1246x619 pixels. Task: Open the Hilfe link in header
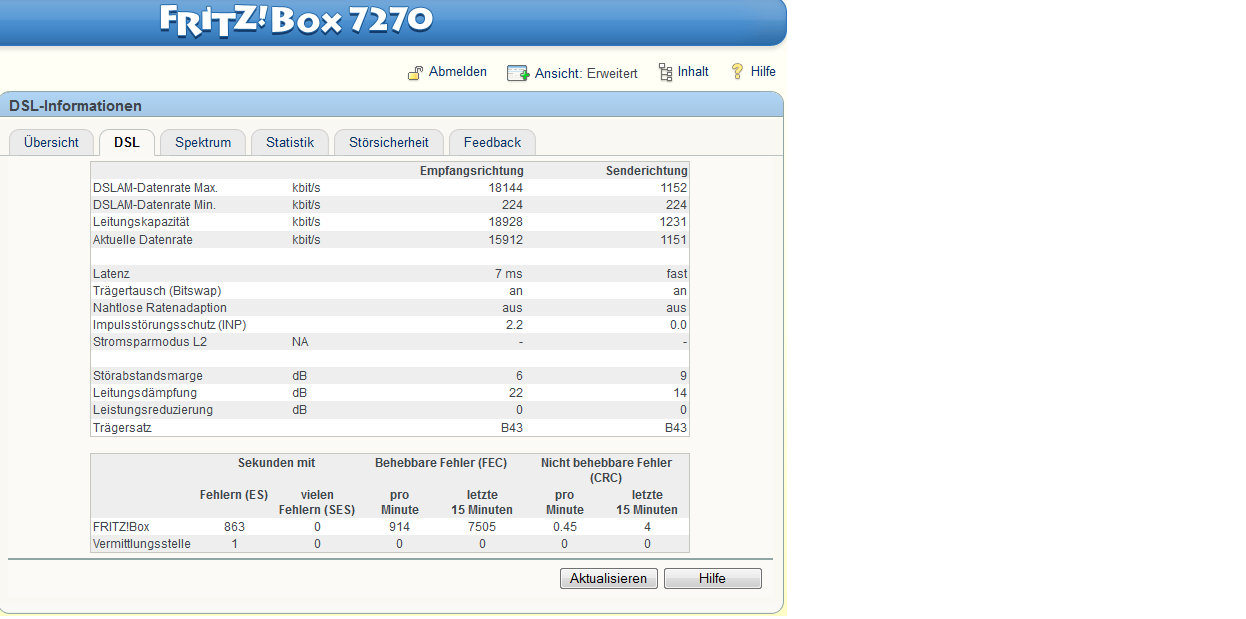pos(763,72)
